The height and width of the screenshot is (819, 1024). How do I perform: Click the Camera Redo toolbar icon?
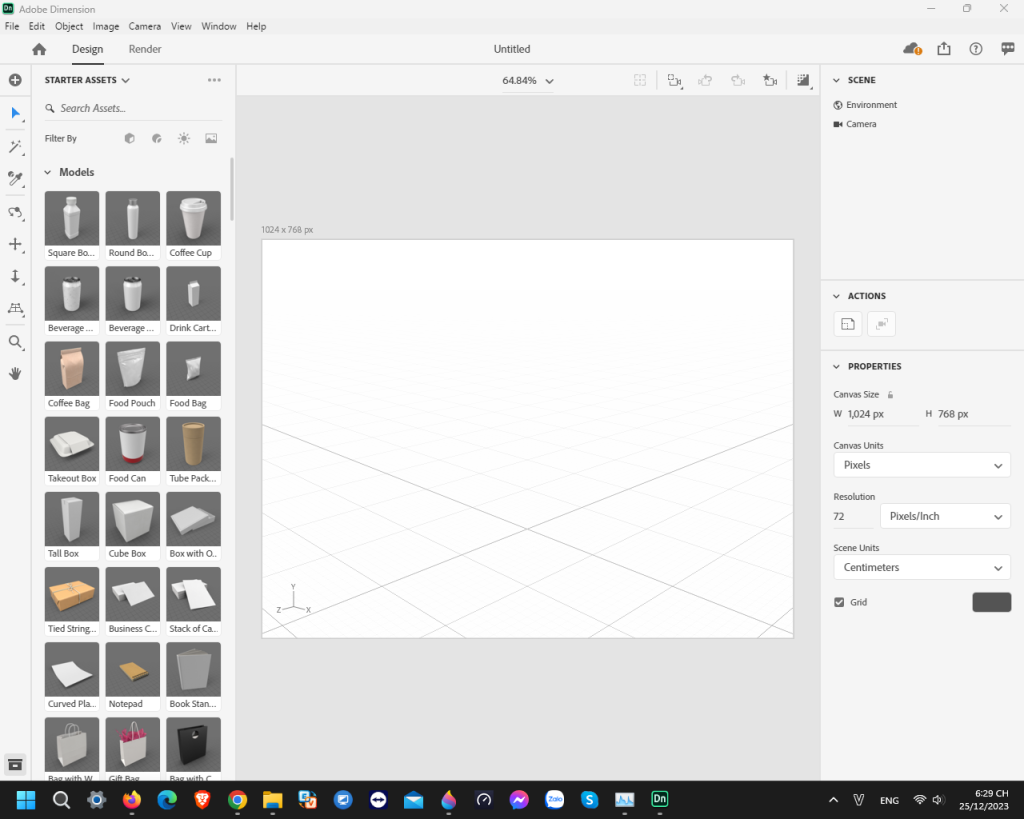(x=738, y=80)
